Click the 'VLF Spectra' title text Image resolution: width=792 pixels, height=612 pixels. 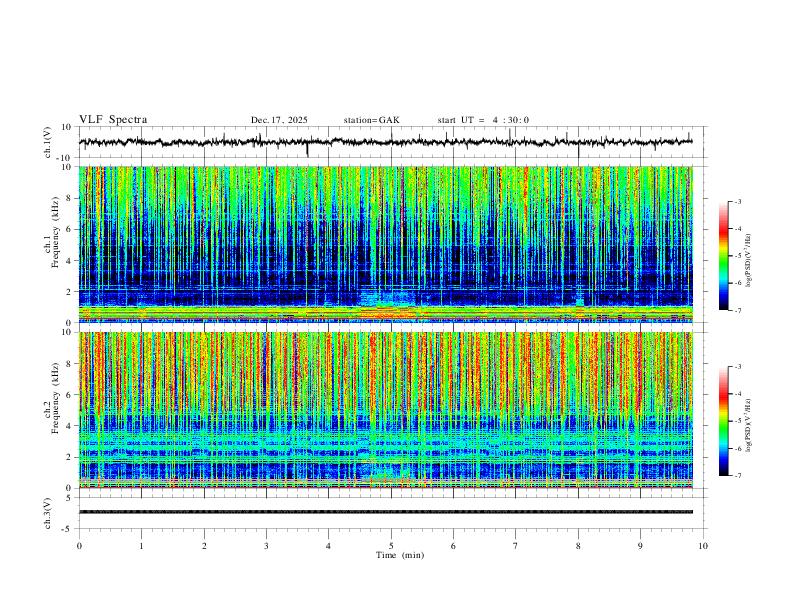(x=113, y=120)
